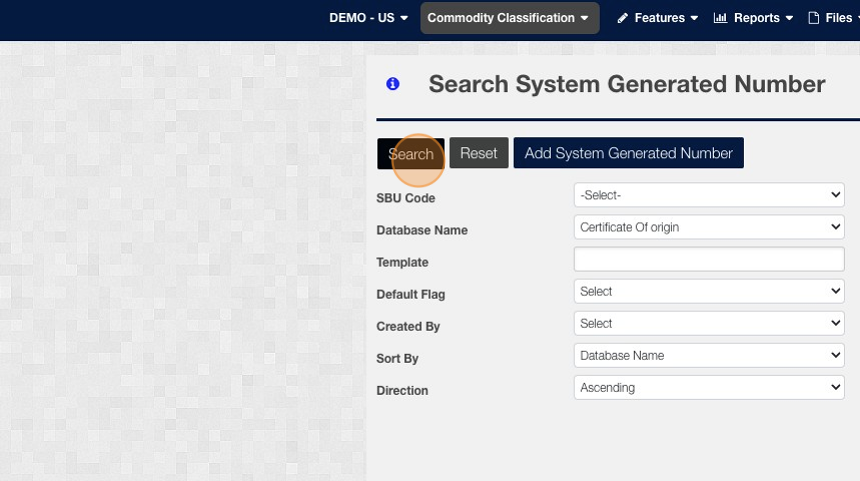This screenshot has height=481, width=860.
Task: Click the Database Name label
Action: pos(422,230)
